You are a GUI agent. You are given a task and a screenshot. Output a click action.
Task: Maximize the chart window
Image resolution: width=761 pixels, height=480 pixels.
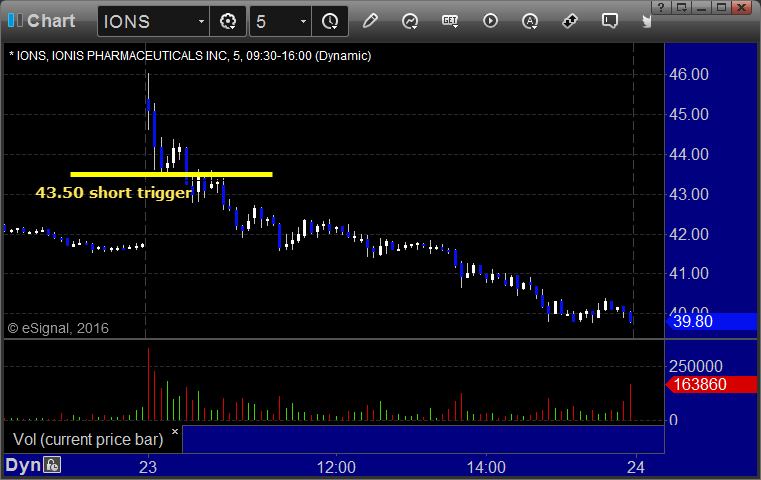tap(721, 7)
